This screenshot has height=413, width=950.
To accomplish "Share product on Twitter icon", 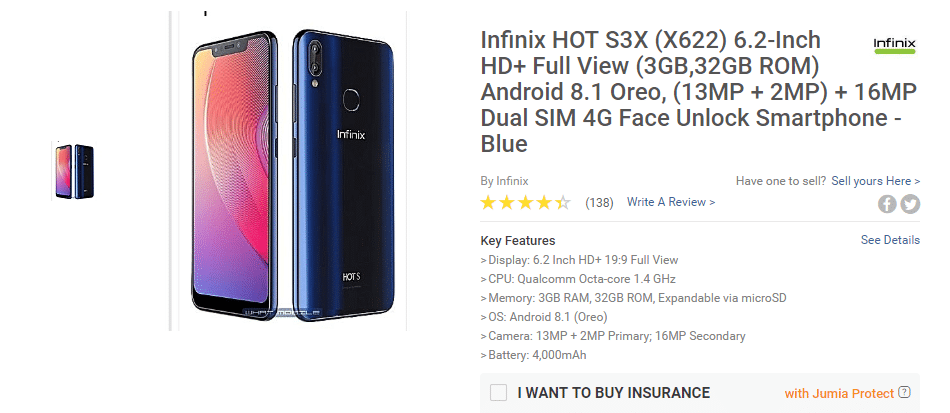I will [x=910, y=204].
